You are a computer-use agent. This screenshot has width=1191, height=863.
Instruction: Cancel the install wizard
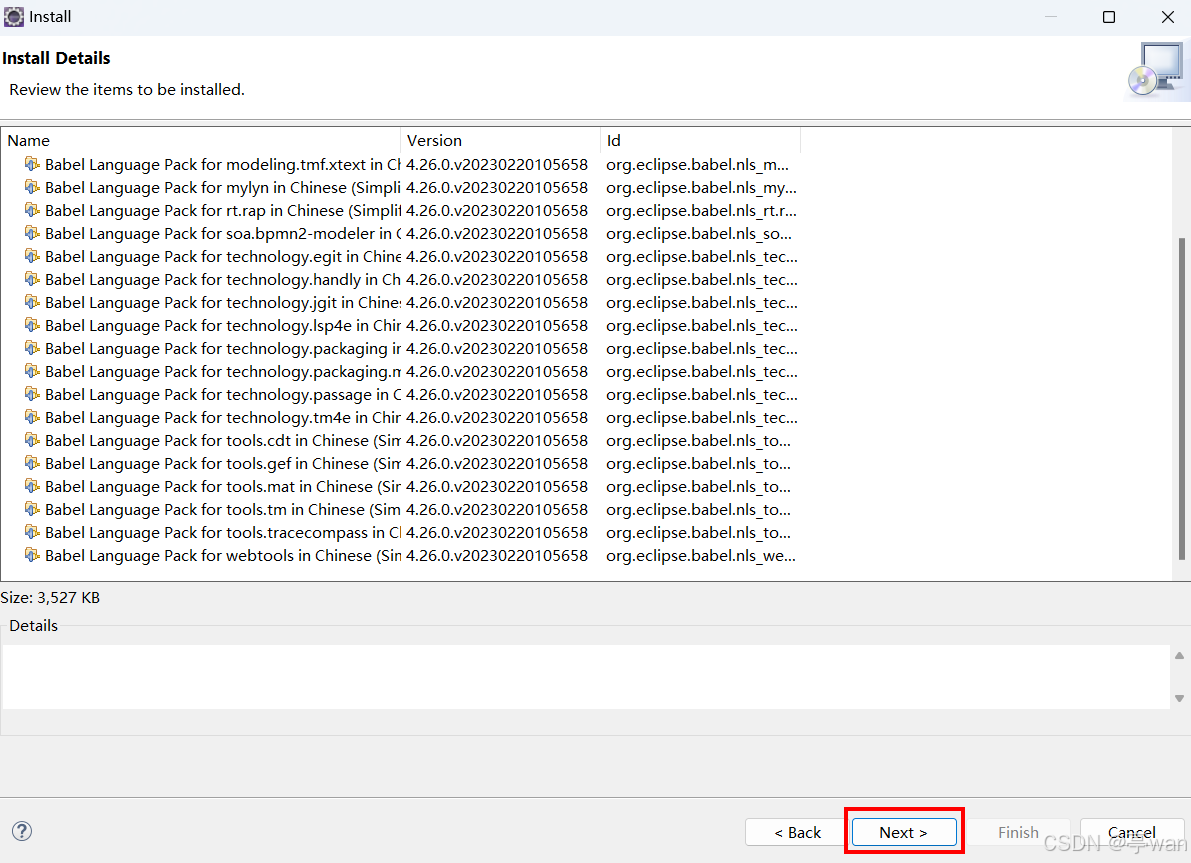point(1132,832)
